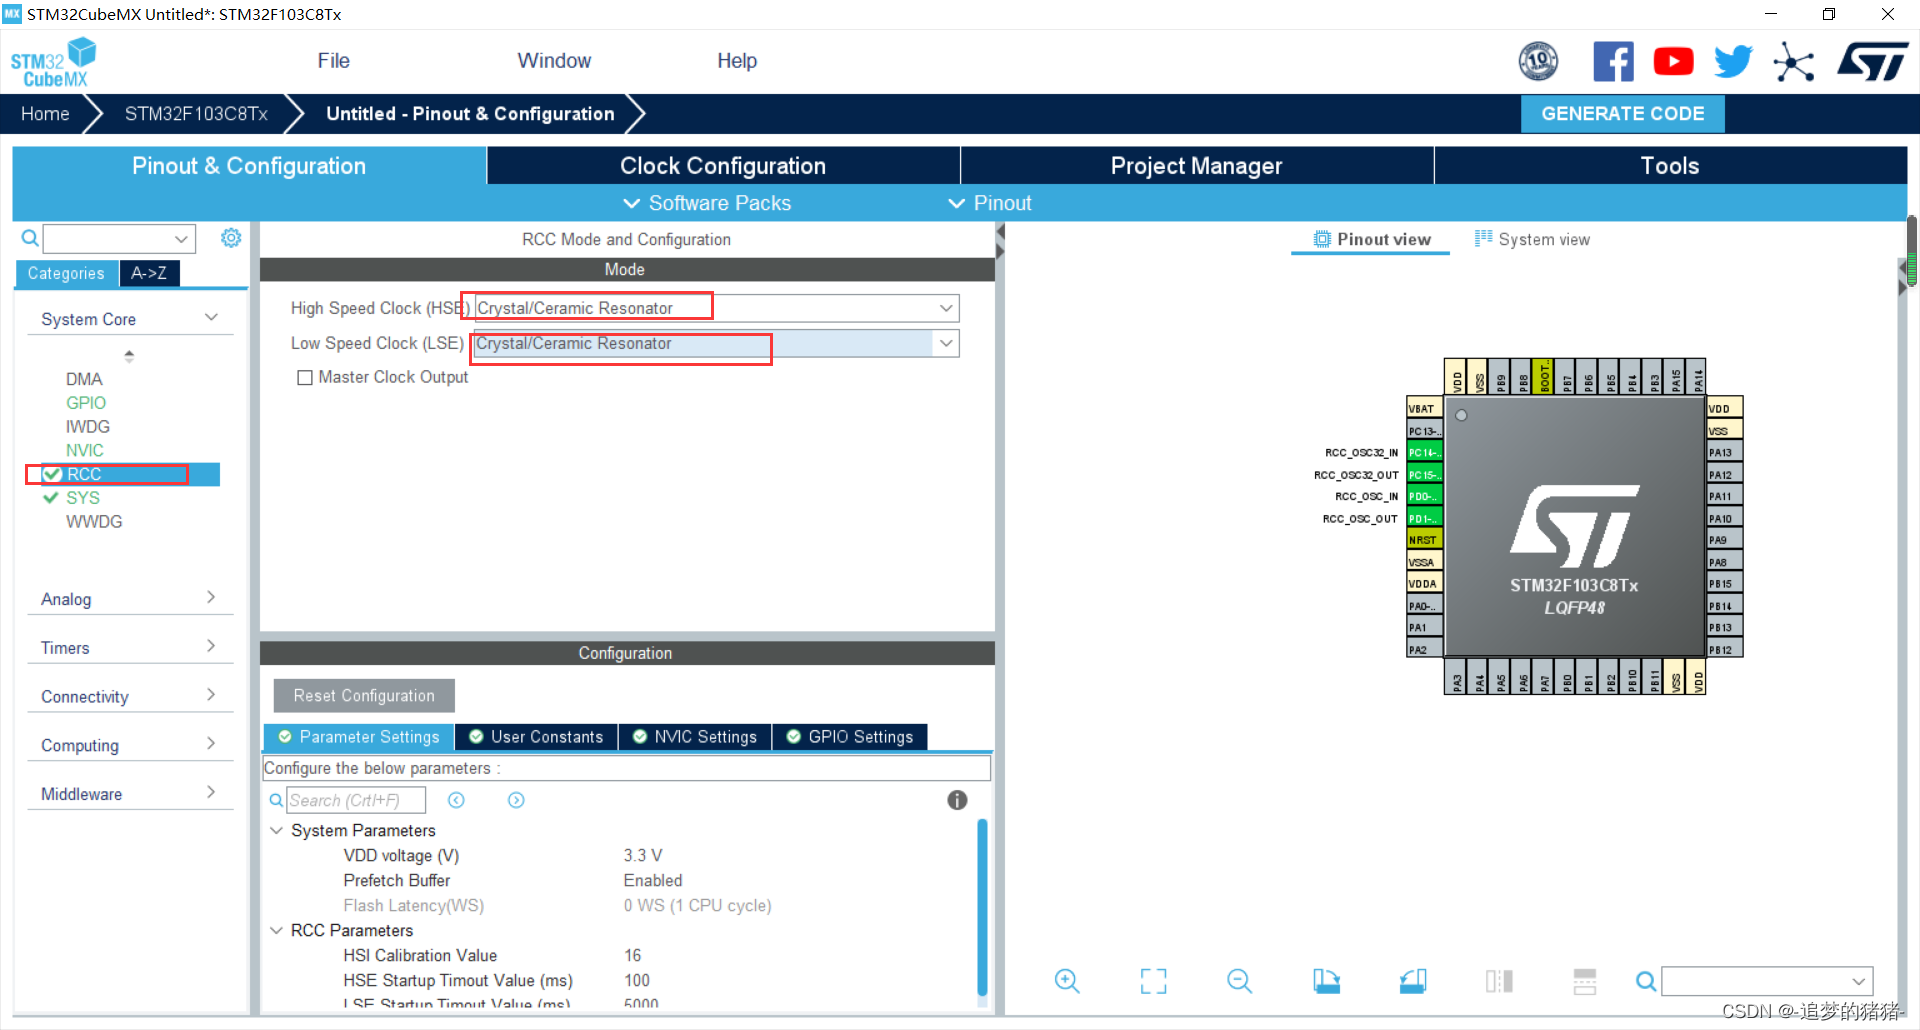Rotate the chip view clockwise
Viewport: 1920px width, 1030px height.
pos(1326,981)
